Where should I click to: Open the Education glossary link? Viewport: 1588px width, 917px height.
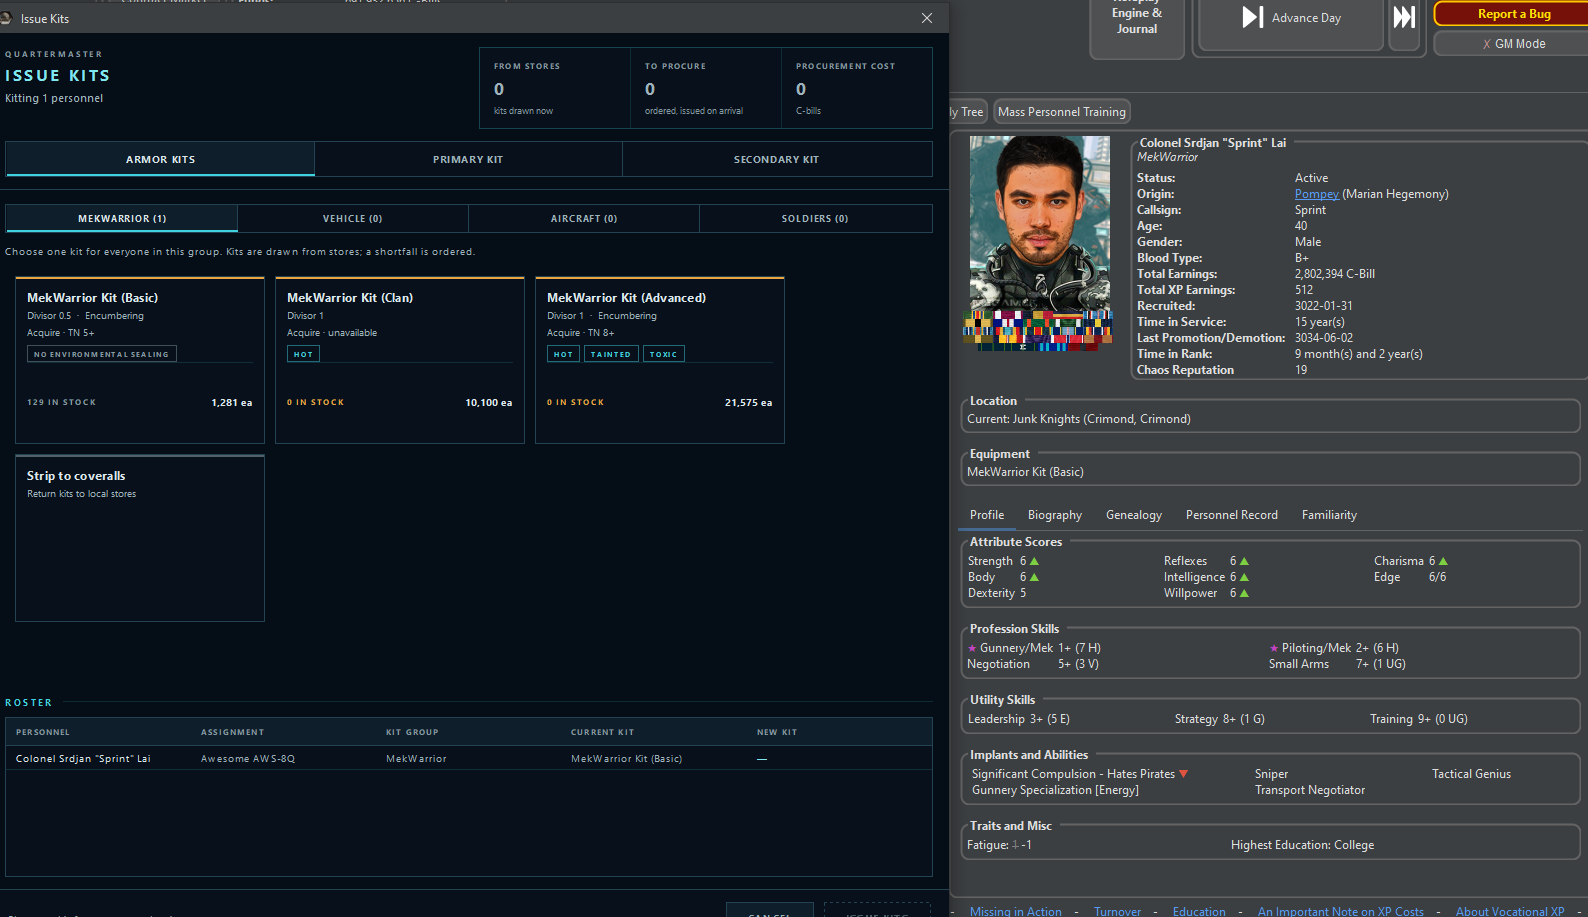(x=1199, y=911)
